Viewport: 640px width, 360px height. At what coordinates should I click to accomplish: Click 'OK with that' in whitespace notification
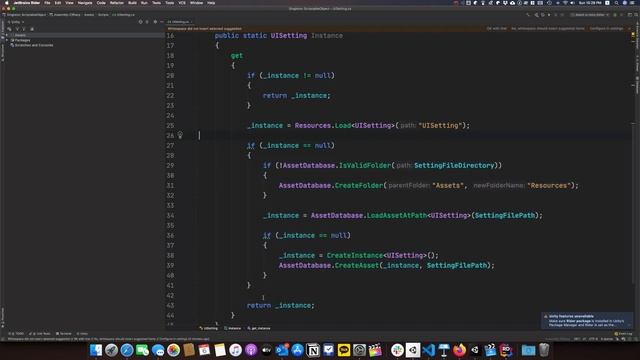[496, 29]
